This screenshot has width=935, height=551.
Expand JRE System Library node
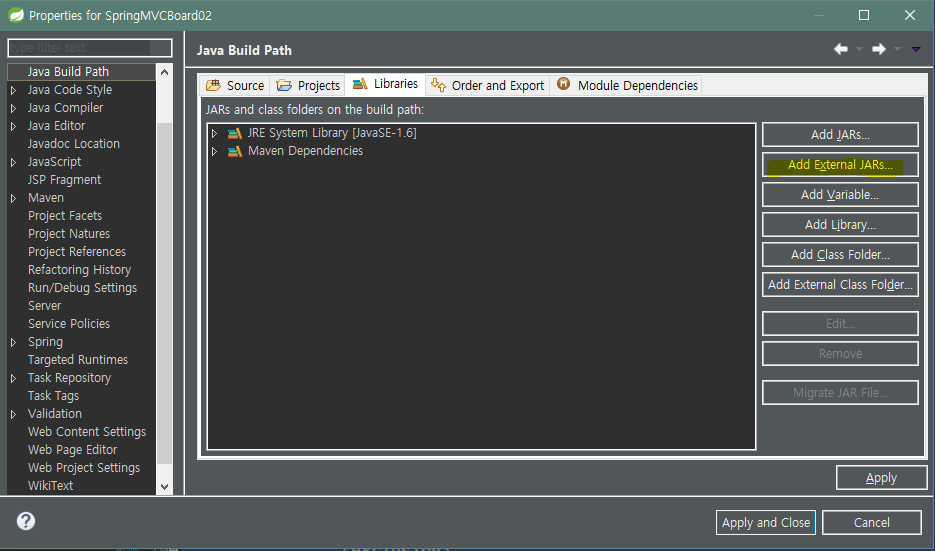point(215,133)
